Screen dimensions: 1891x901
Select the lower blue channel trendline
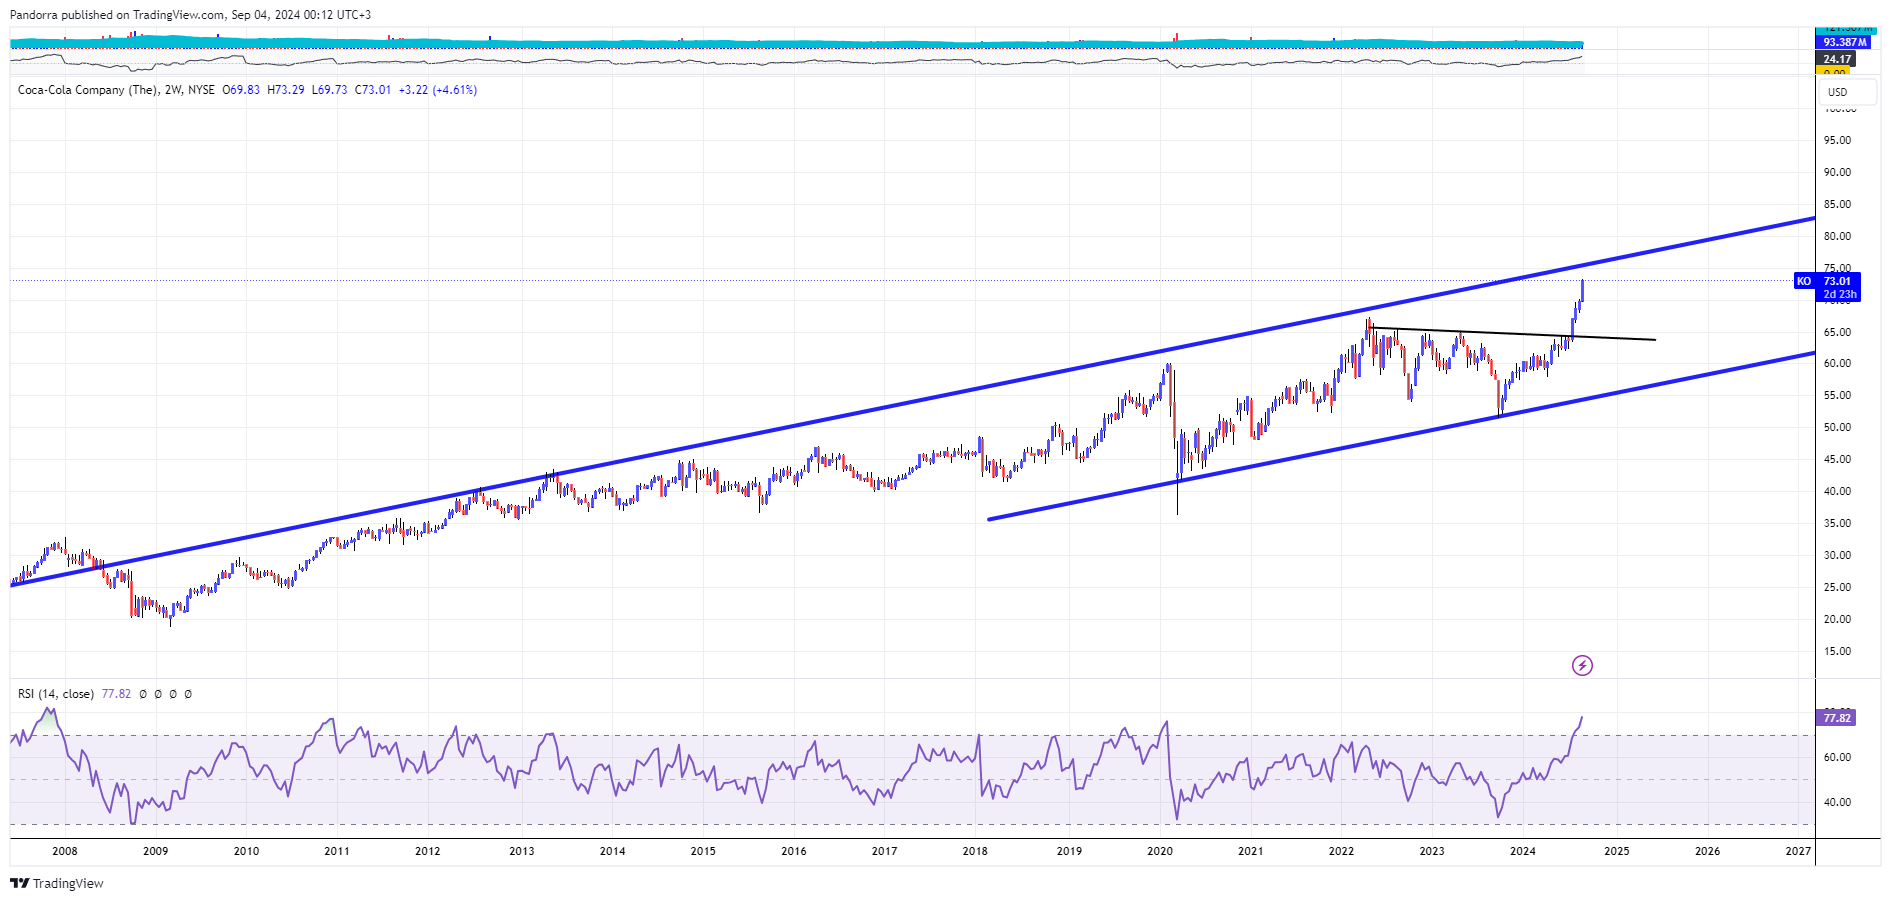1400,435
